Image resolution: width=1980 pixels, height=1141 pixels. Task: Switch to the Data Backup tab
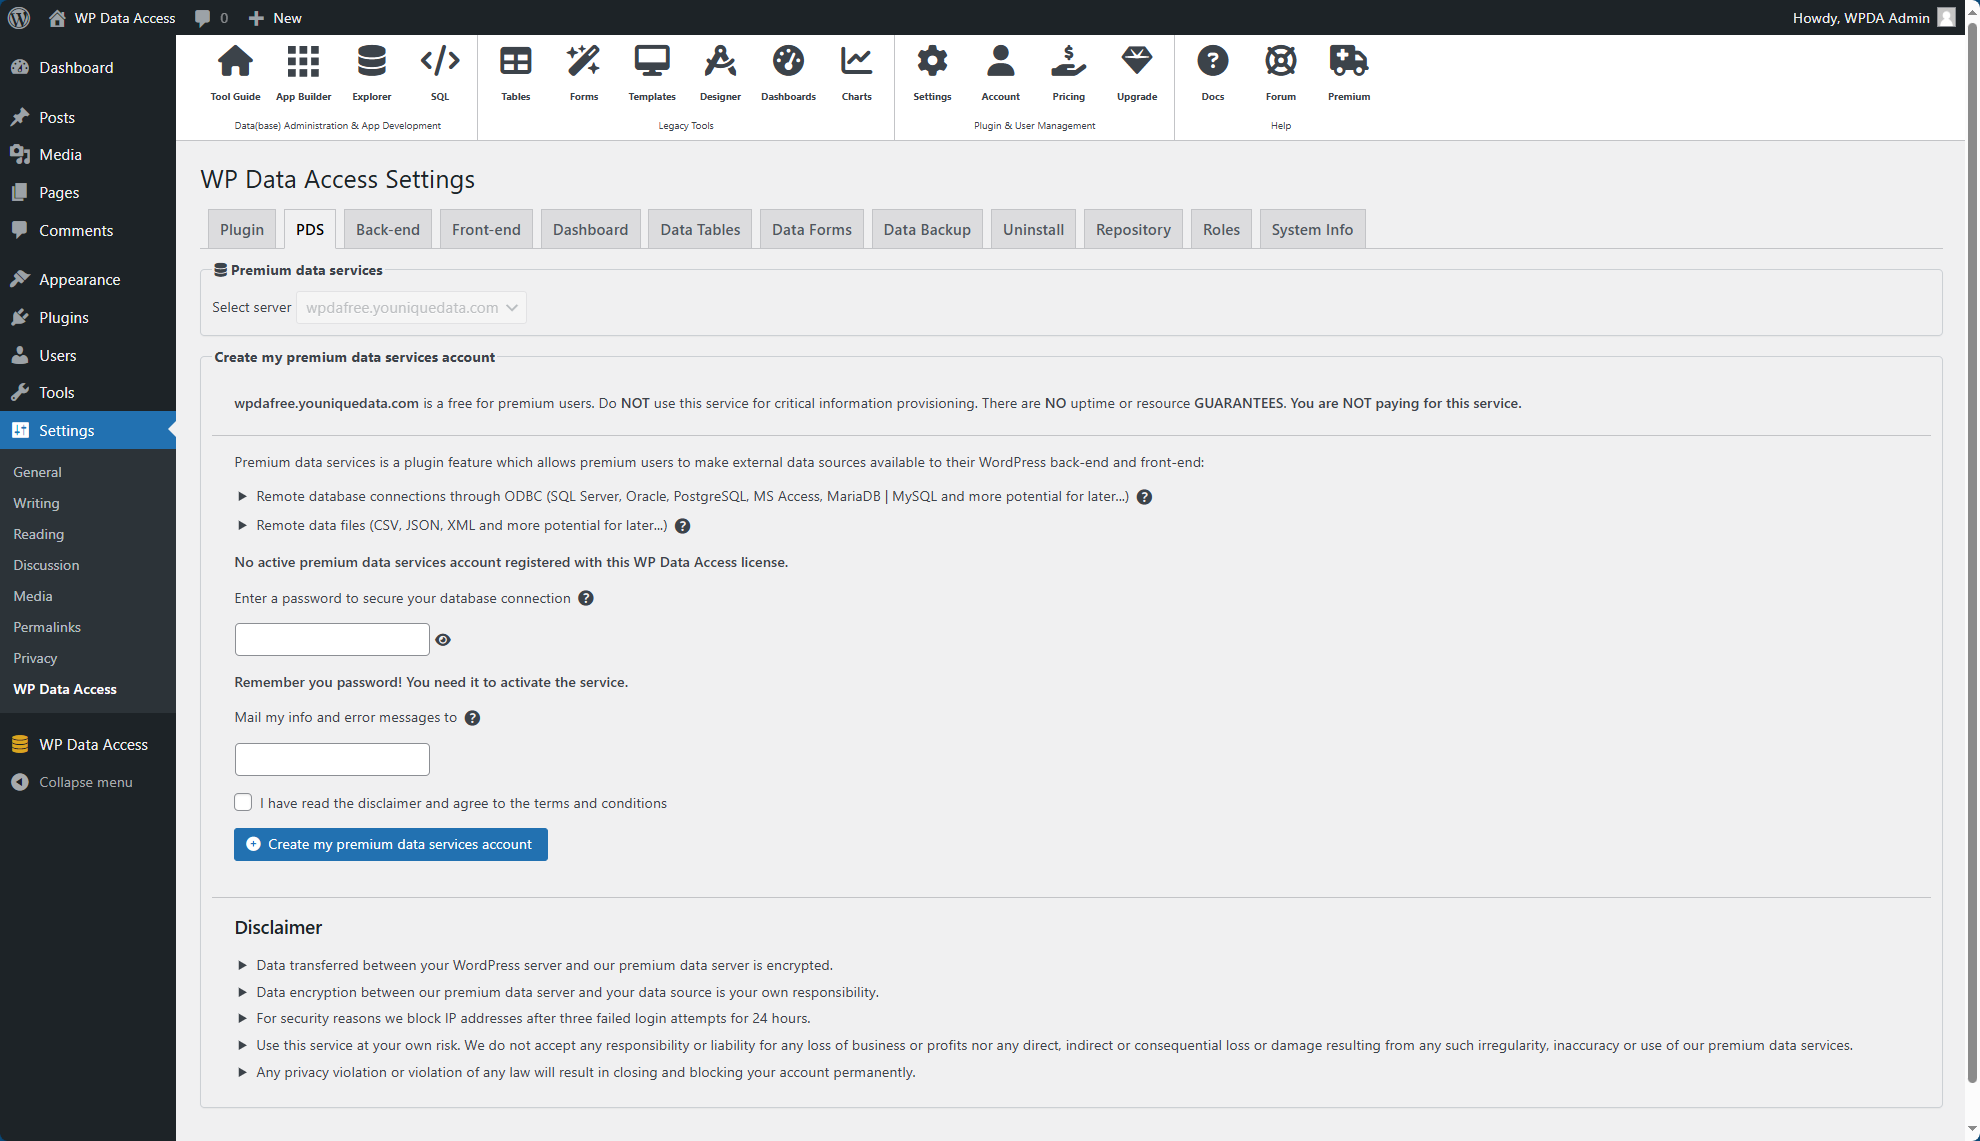(x=926, y=228)
